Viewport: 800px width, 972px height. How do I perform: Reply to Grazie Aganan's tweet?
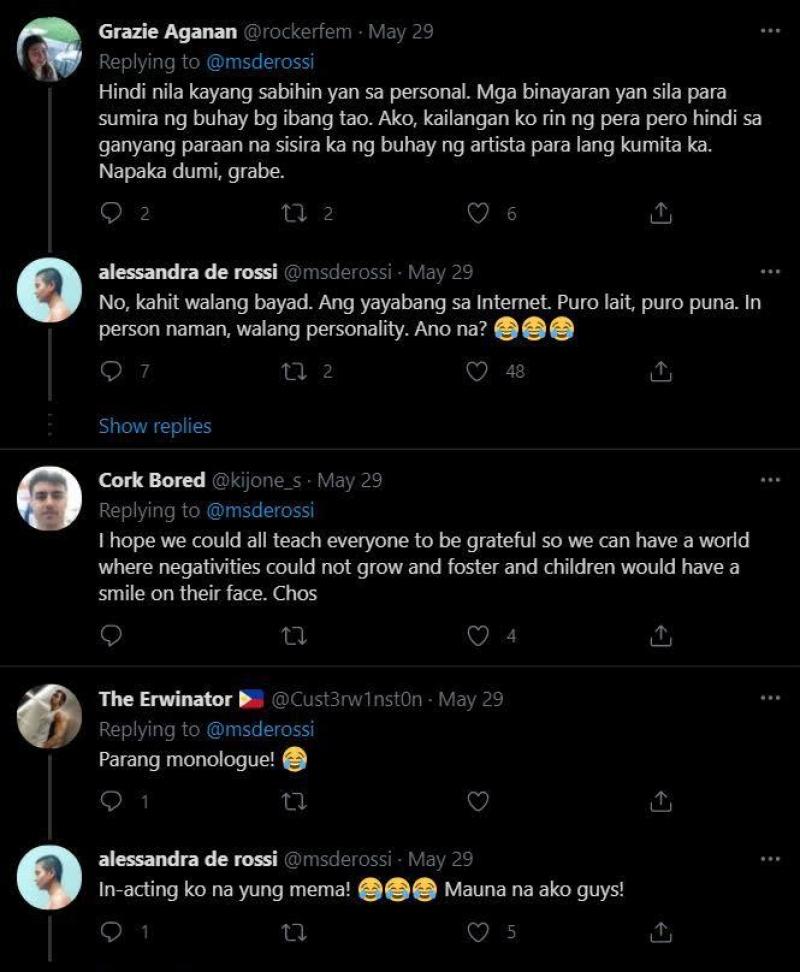[112, 213]
